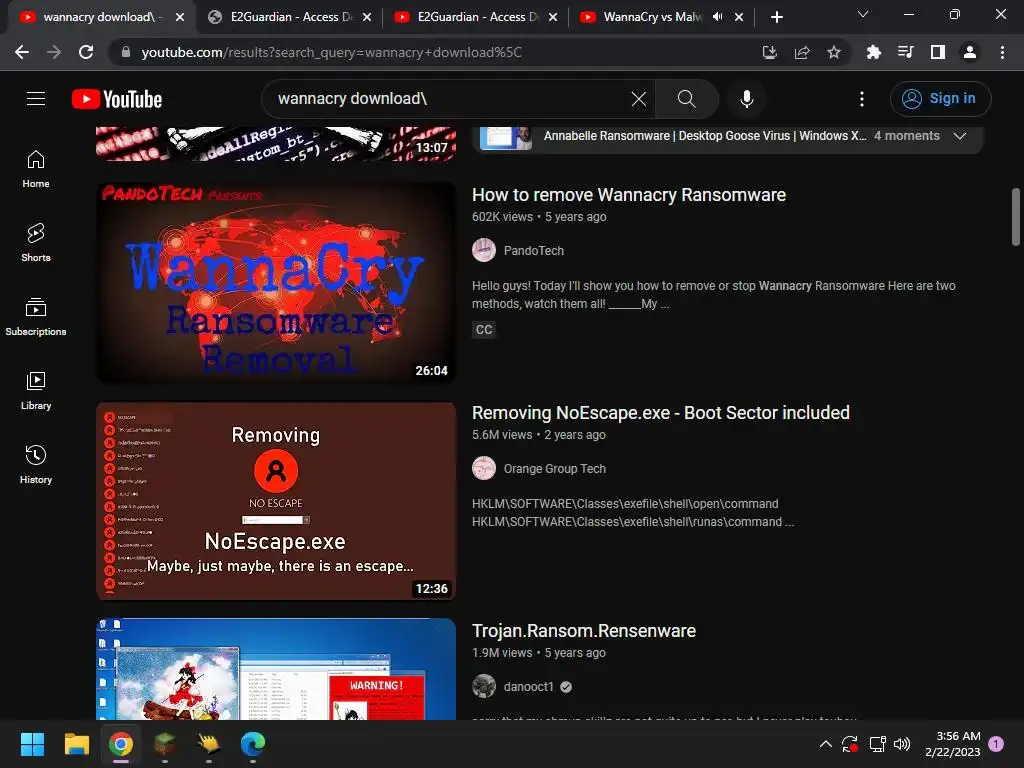Open Orange Group Tech channel name
1024x768 pixels.
pos(554,469)
